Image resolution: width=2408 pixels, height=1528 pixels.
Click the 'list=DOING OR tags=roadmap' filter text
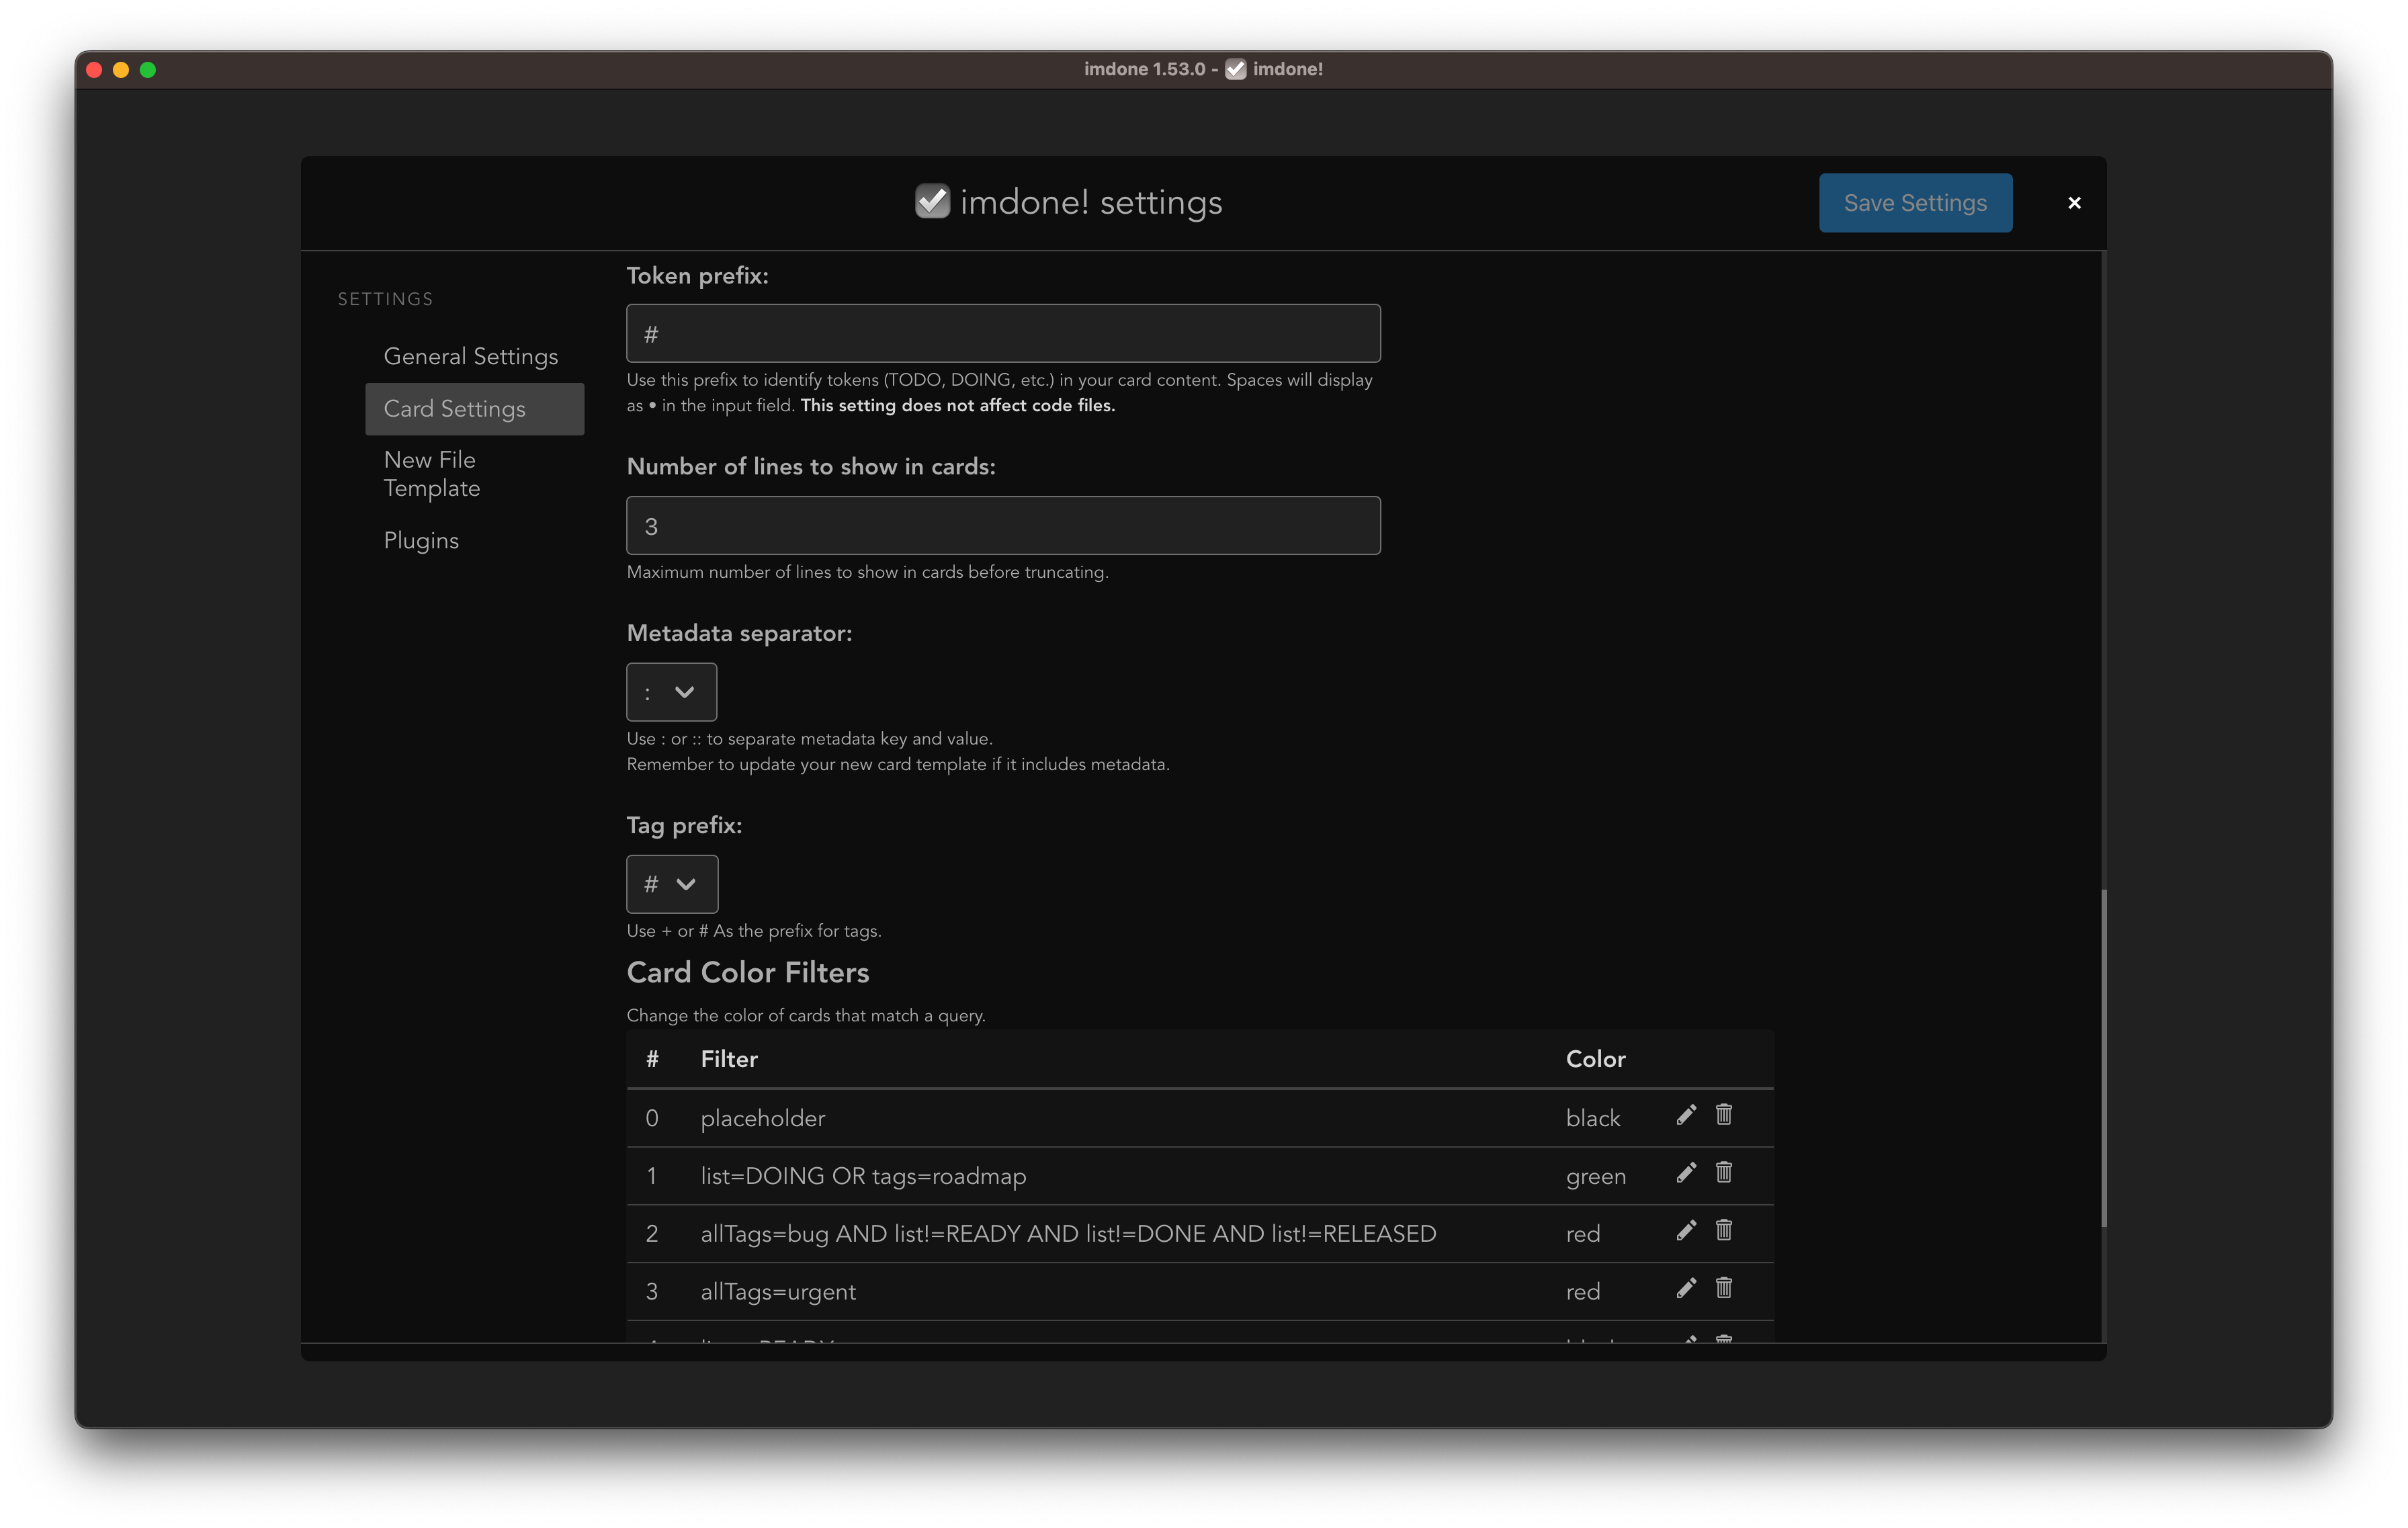pyautogui.click(x=863, y=1176)
